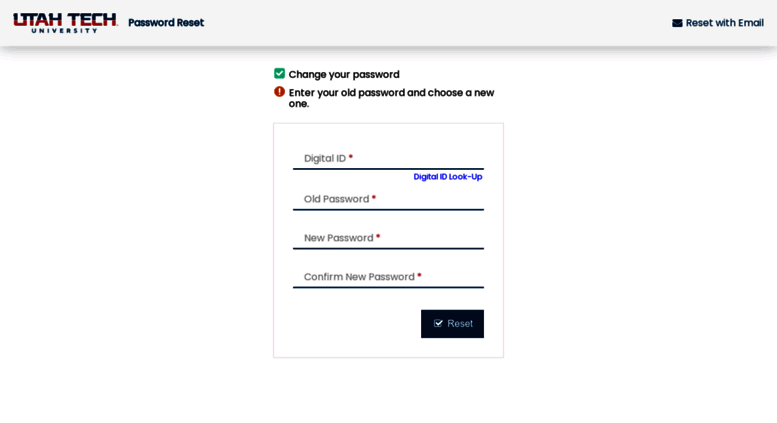
Task: Open the Reset with Email link
Action: coord(718,23)
